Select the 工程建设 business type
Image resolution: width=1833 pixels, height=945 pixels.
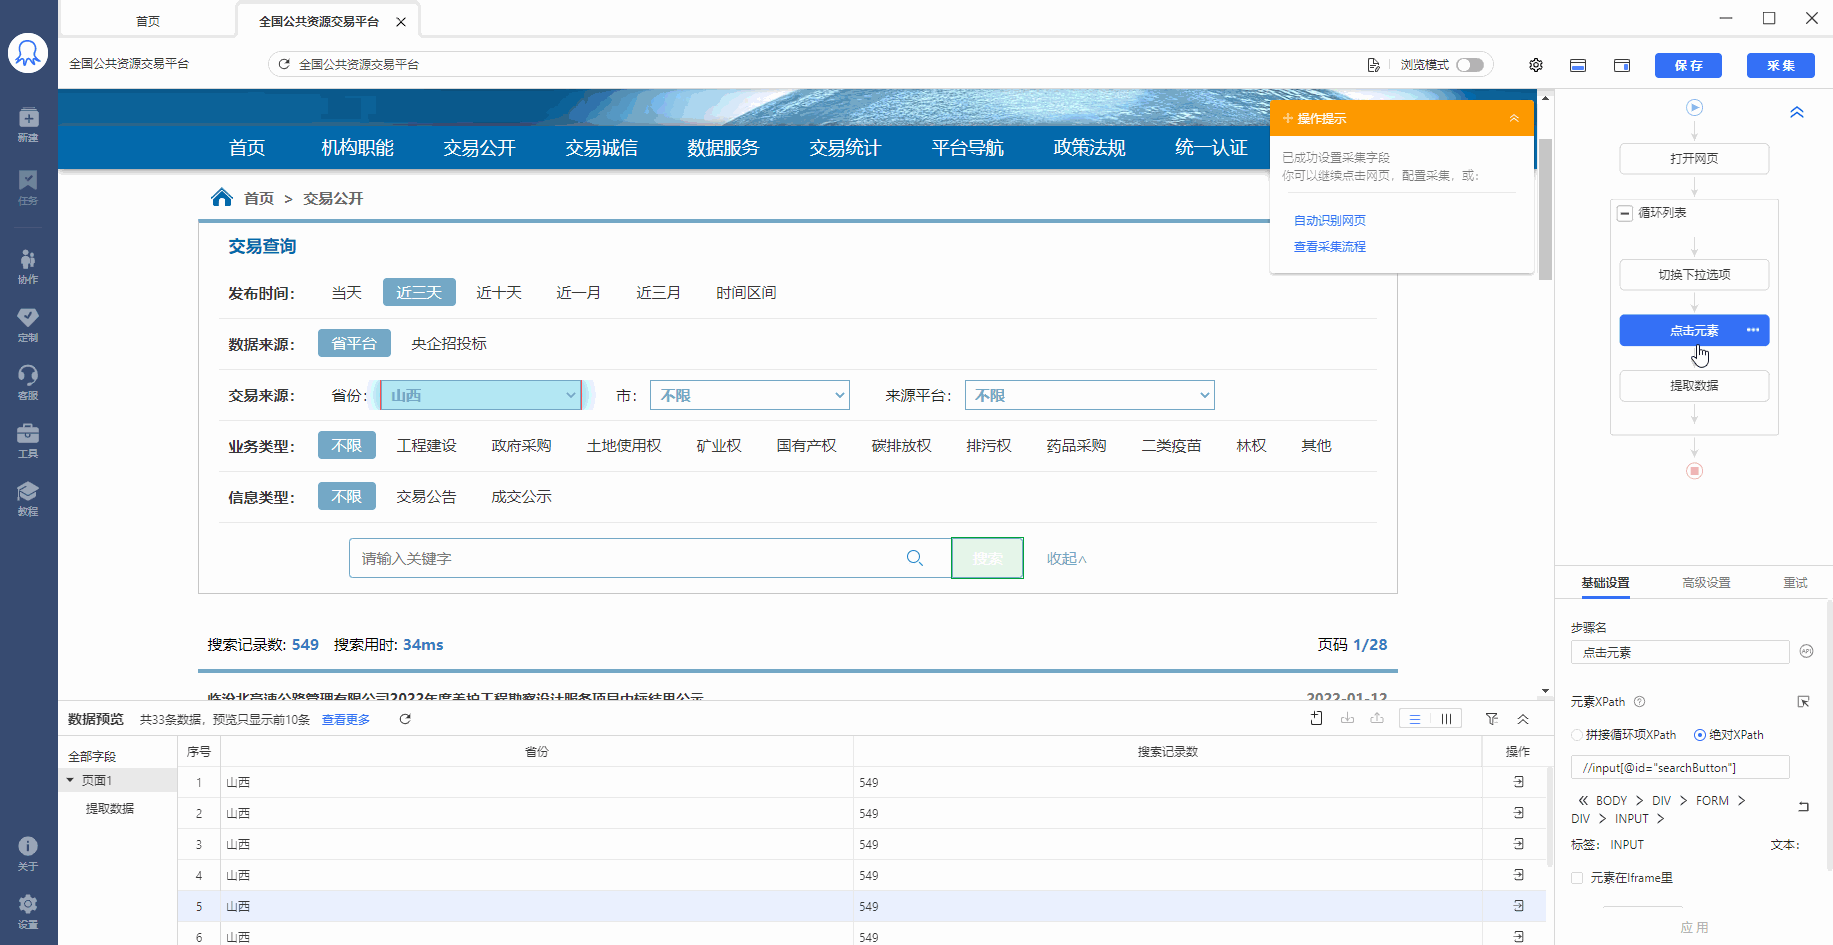pyautogui.click(x=426, y=445)
